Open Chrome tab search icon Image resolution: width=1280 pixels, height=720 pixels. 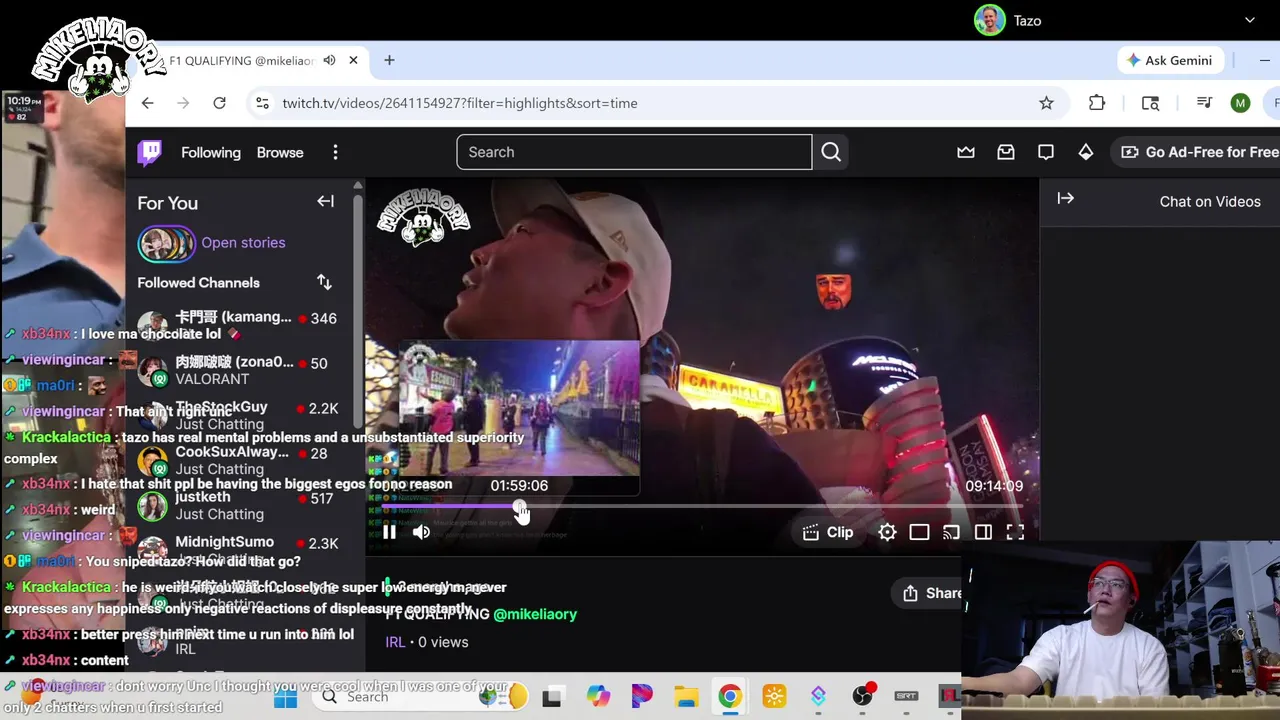(x=1150, y=103)
